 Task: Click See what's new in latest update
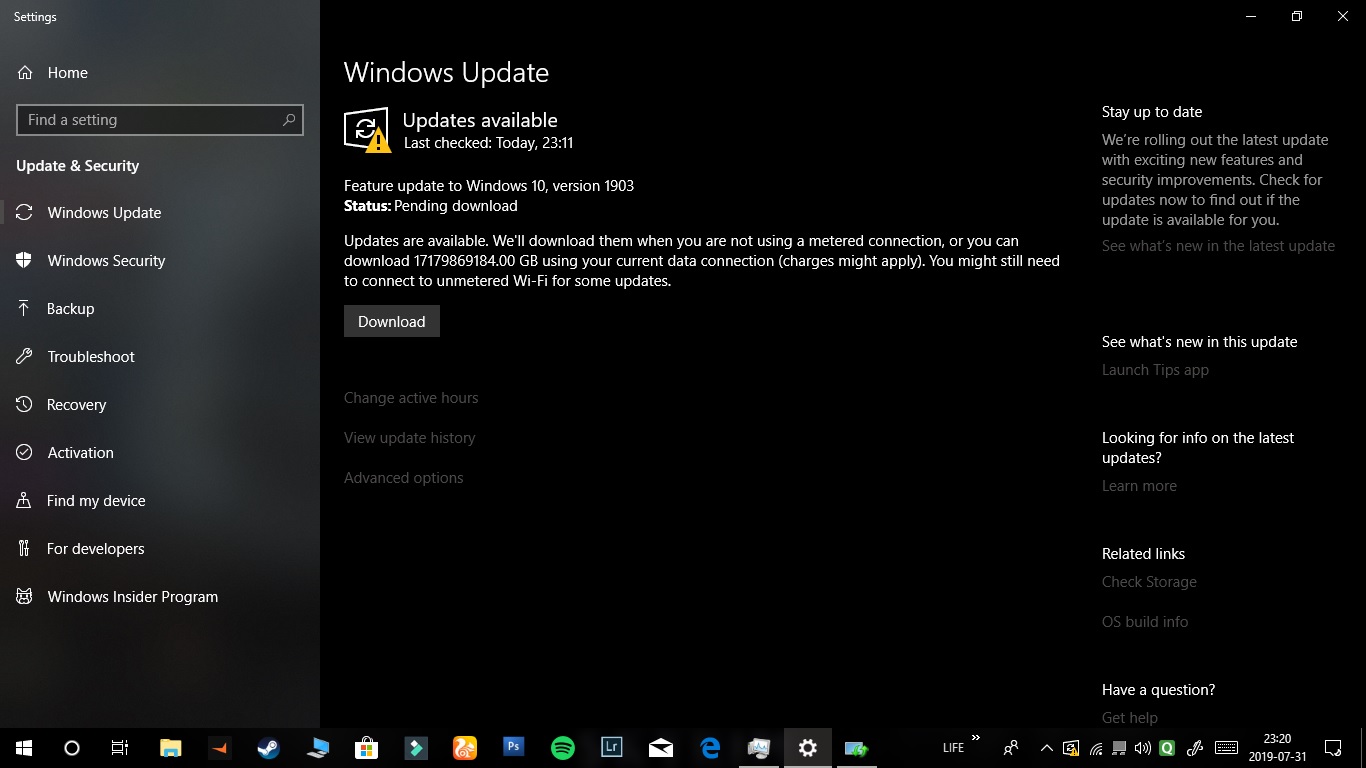(x=1218, y=246)
